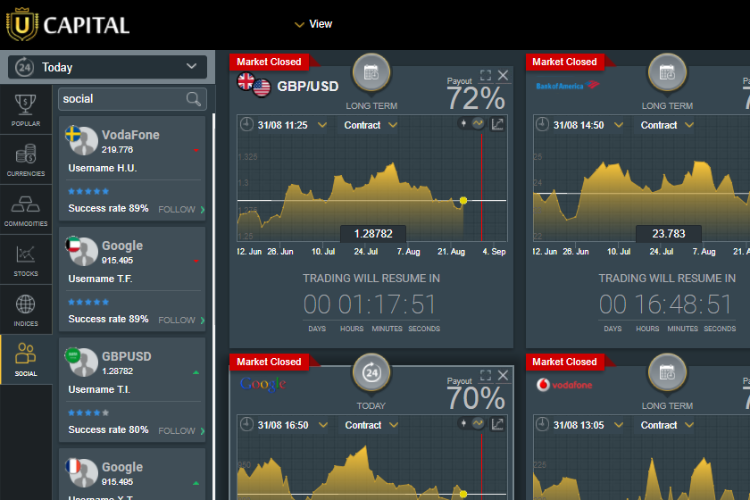The width and height of the screenshot is (750, 500).
Task: Click Username T.F. star rating
Action: pyautogui.click(x=88, y=302)
